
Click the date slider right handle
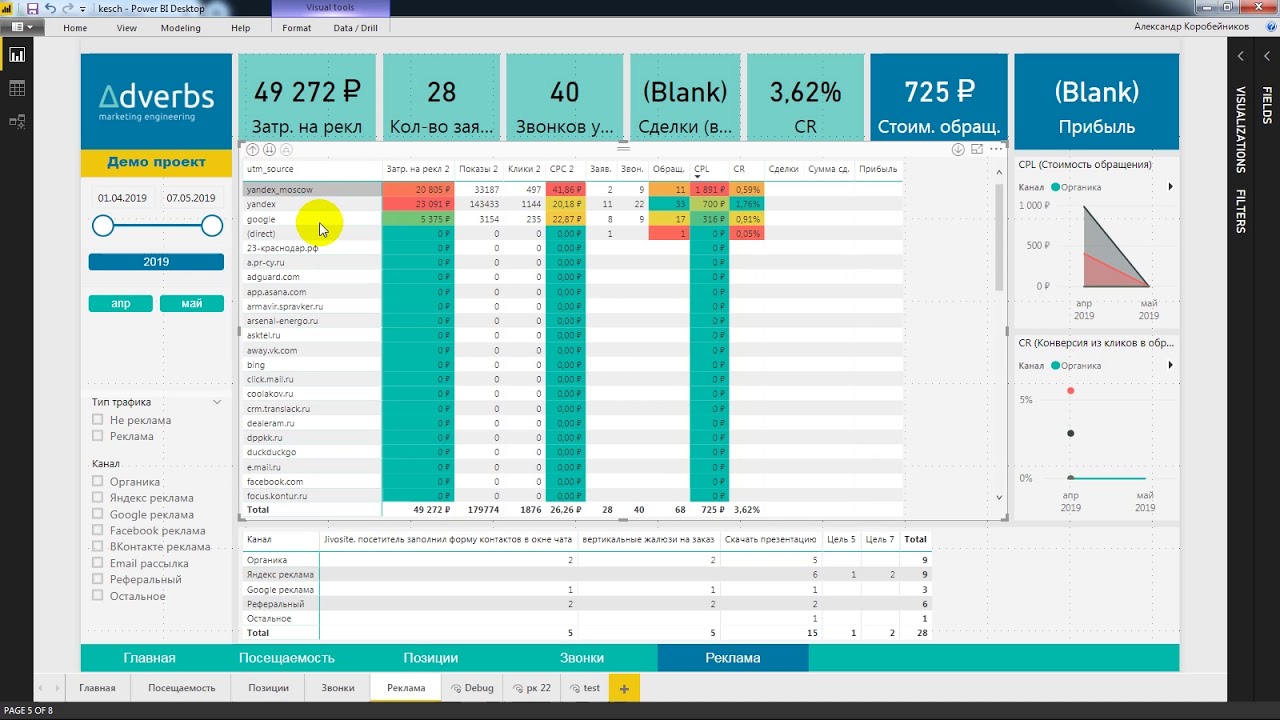pyautogui.click(x=212, y=226)
